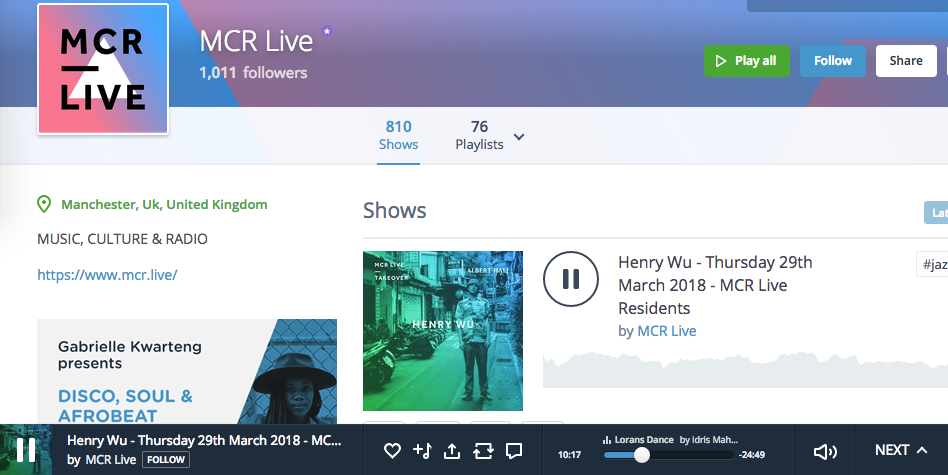This screenshot has width=948, height=475.
Task: Open the https://www.mcr.live/ link
Action: pos(107,274)
